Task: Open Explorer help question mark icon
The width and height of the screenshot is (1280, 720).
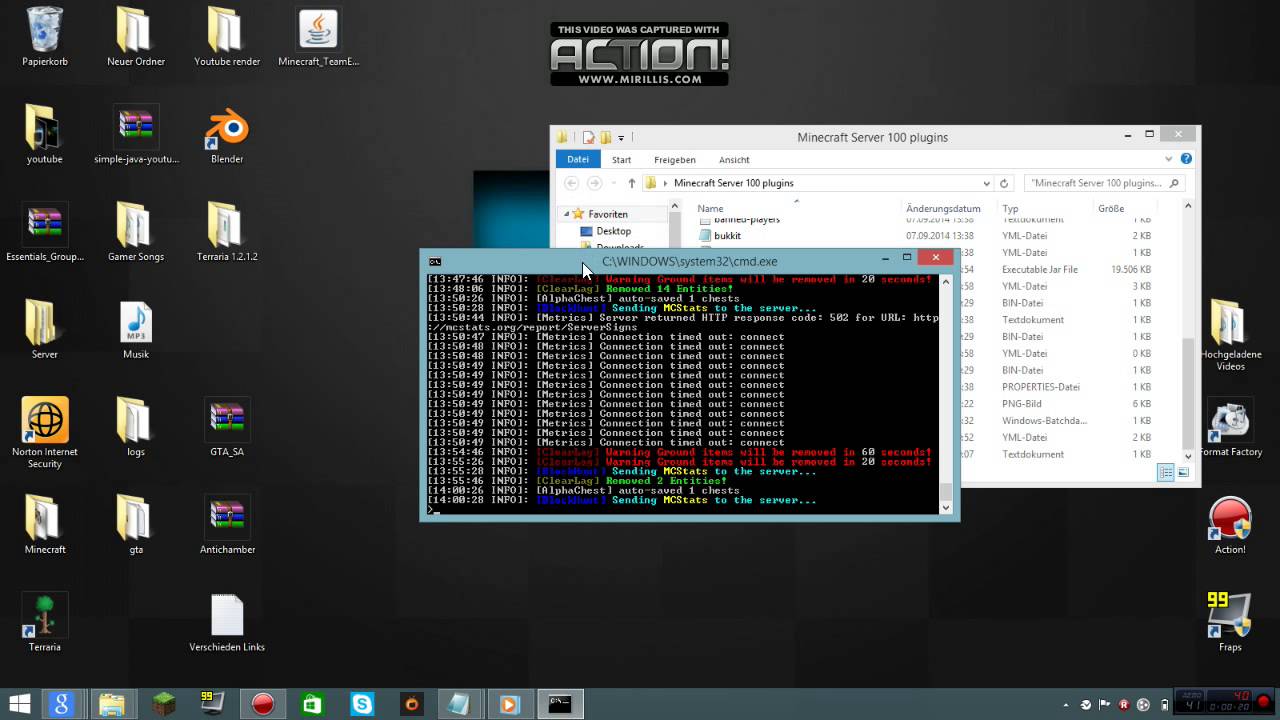Action: (1186, 159)
